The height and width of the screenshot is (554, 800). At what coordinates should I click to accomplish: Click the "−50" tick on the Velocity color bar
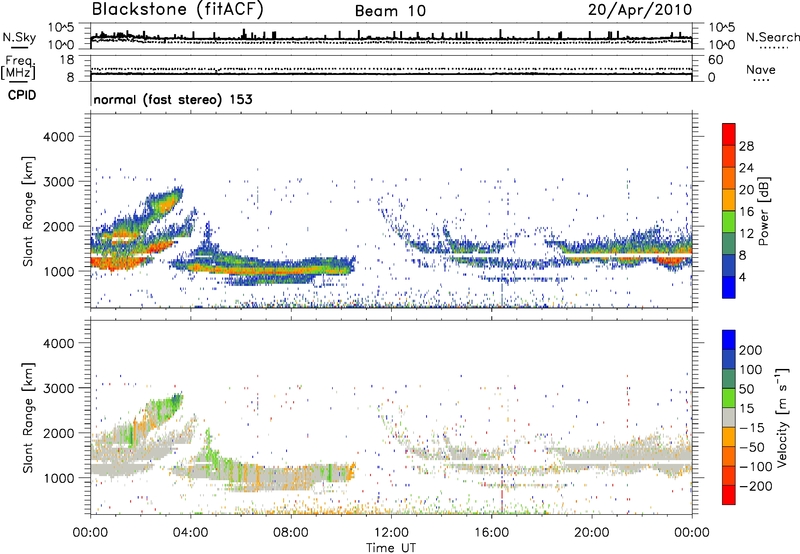[752, 447]
